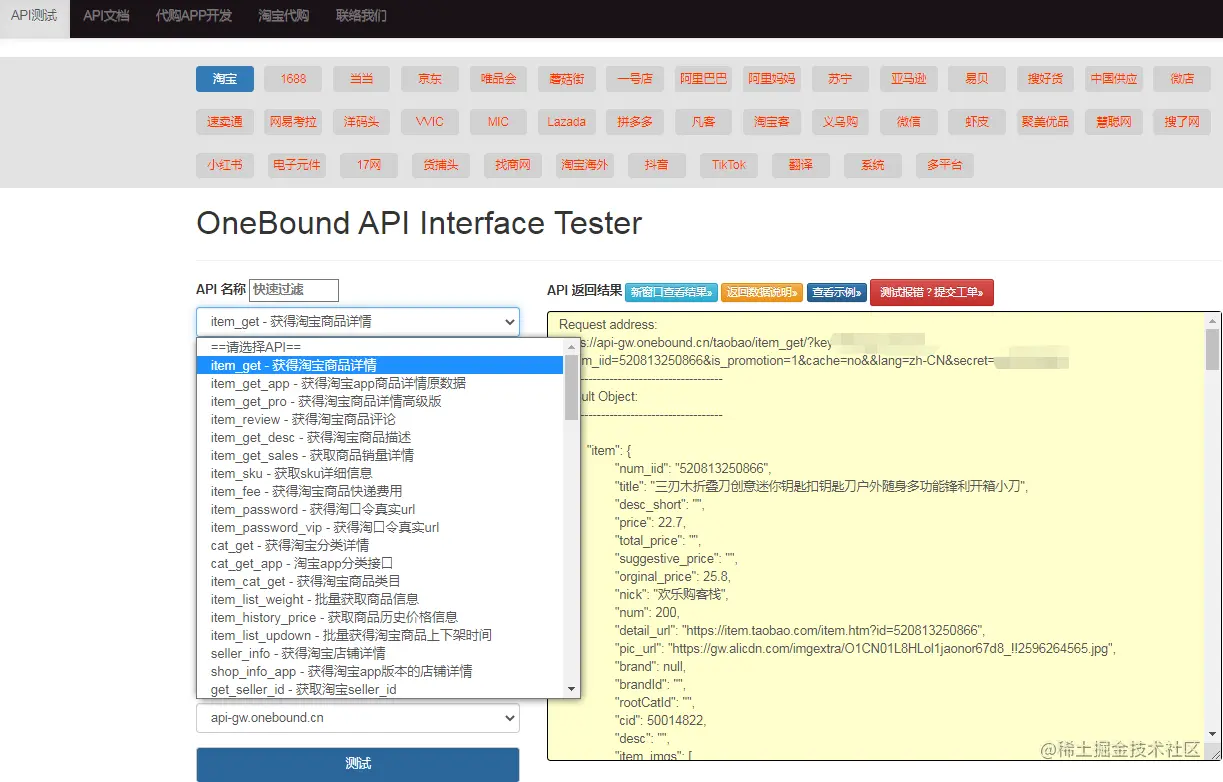The height and width of the screenshot is (782, 1223).
Task: Open the API测试 tab
Action: [x=34, y=17]
